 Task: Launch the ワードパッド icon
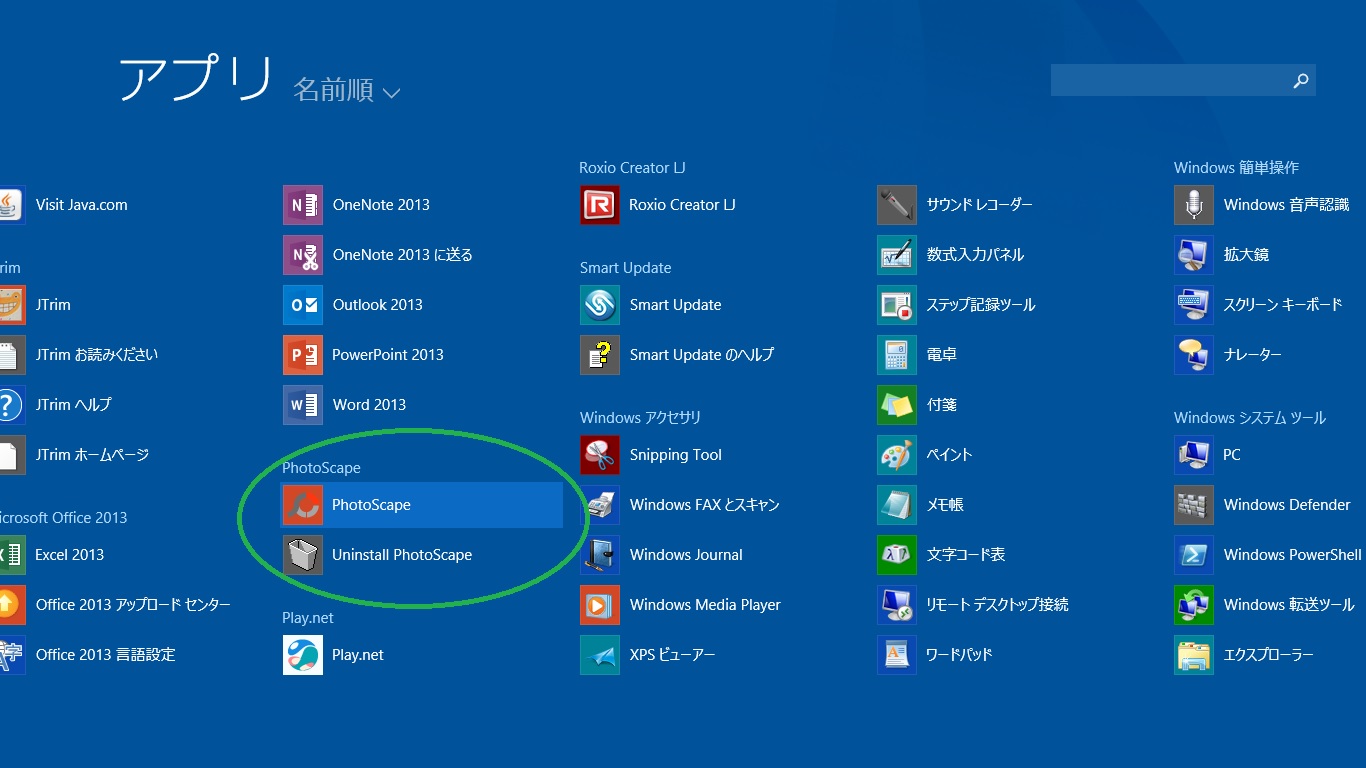pos(897,655)
